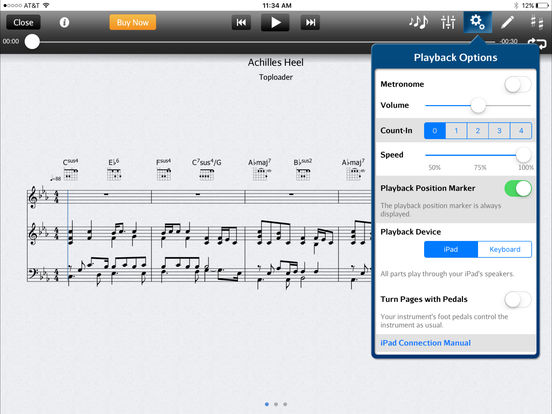Skip forward with fast-forward button

click(x=310, y=23)
